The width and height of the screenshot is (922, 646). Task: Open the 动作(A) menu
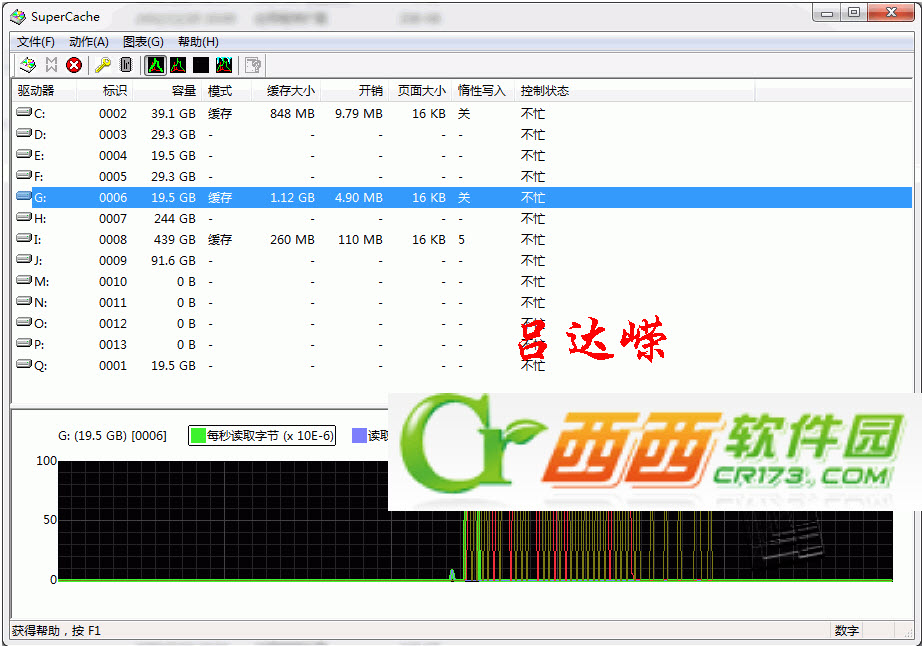tap(89, 42)
